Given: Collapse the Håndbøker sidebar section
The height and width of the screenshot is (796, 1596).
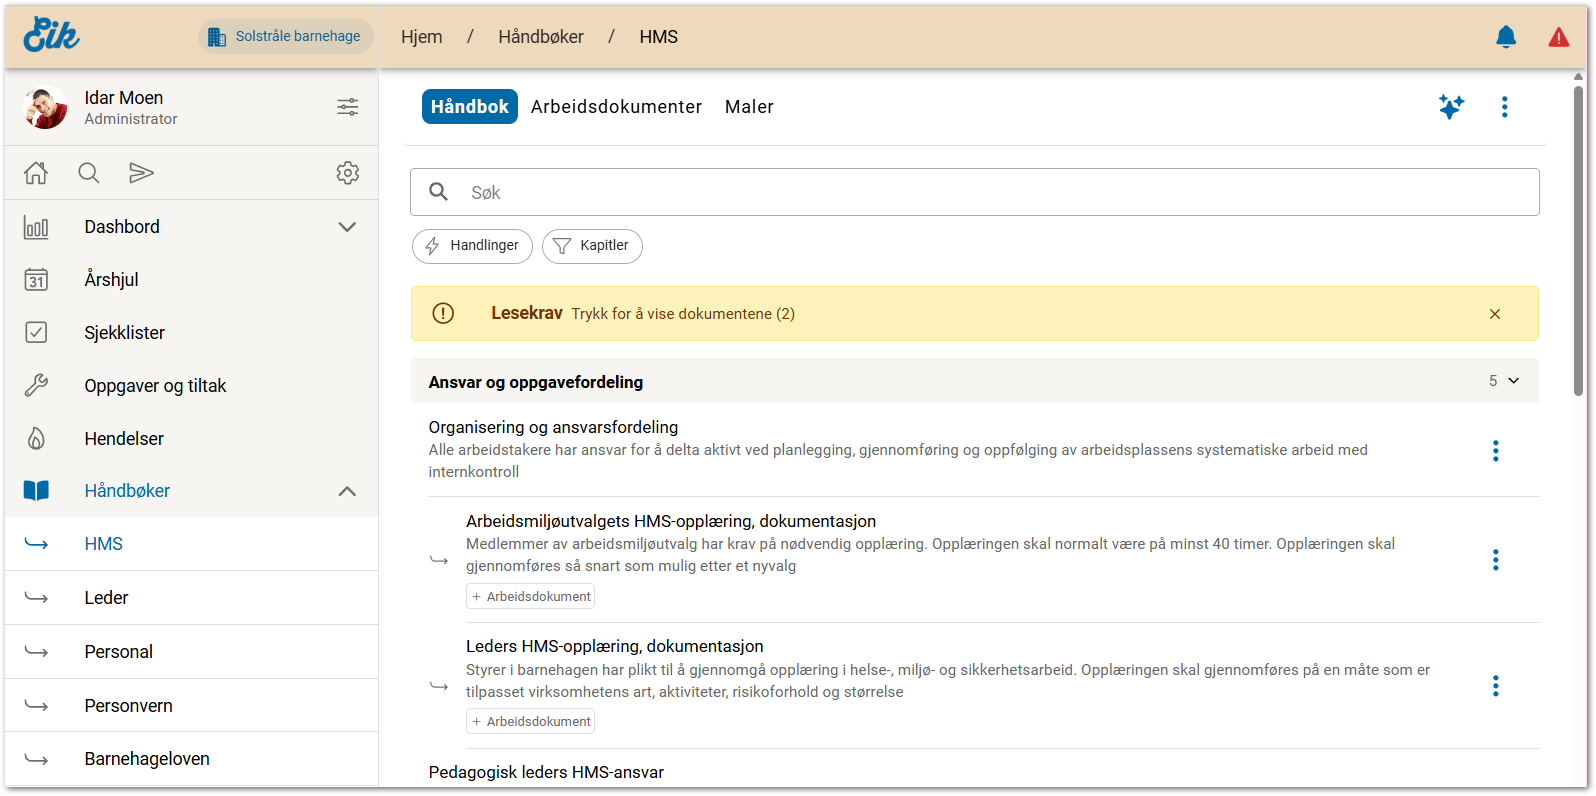Looking at the screenshot, I should point(347,491).
